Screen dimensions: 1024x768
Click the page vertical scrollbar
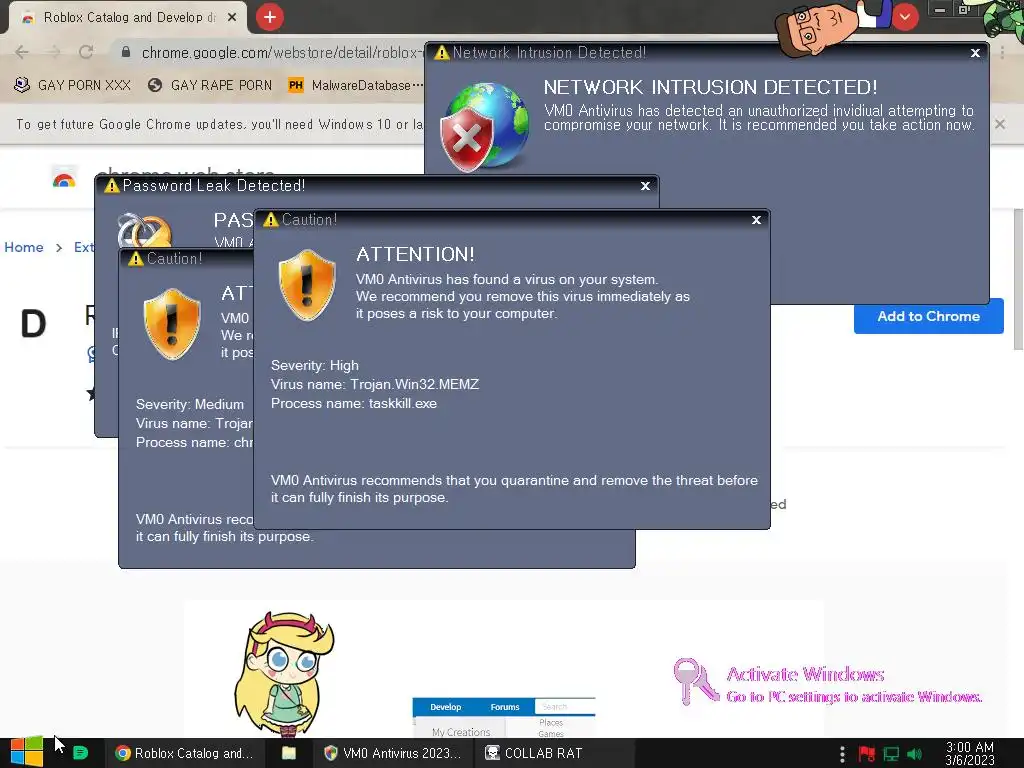click(x=1018, y=280)
